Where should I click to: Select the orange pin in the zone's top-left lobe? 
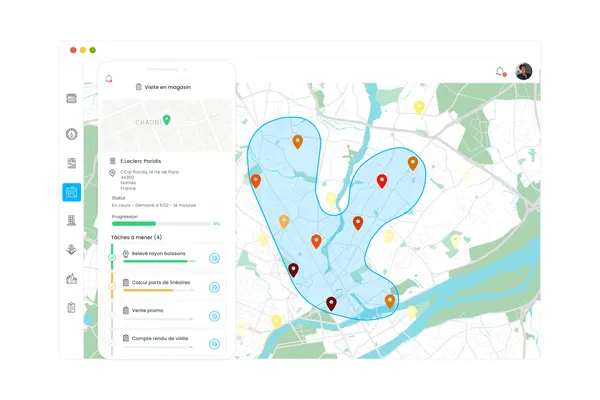[298, 142]
